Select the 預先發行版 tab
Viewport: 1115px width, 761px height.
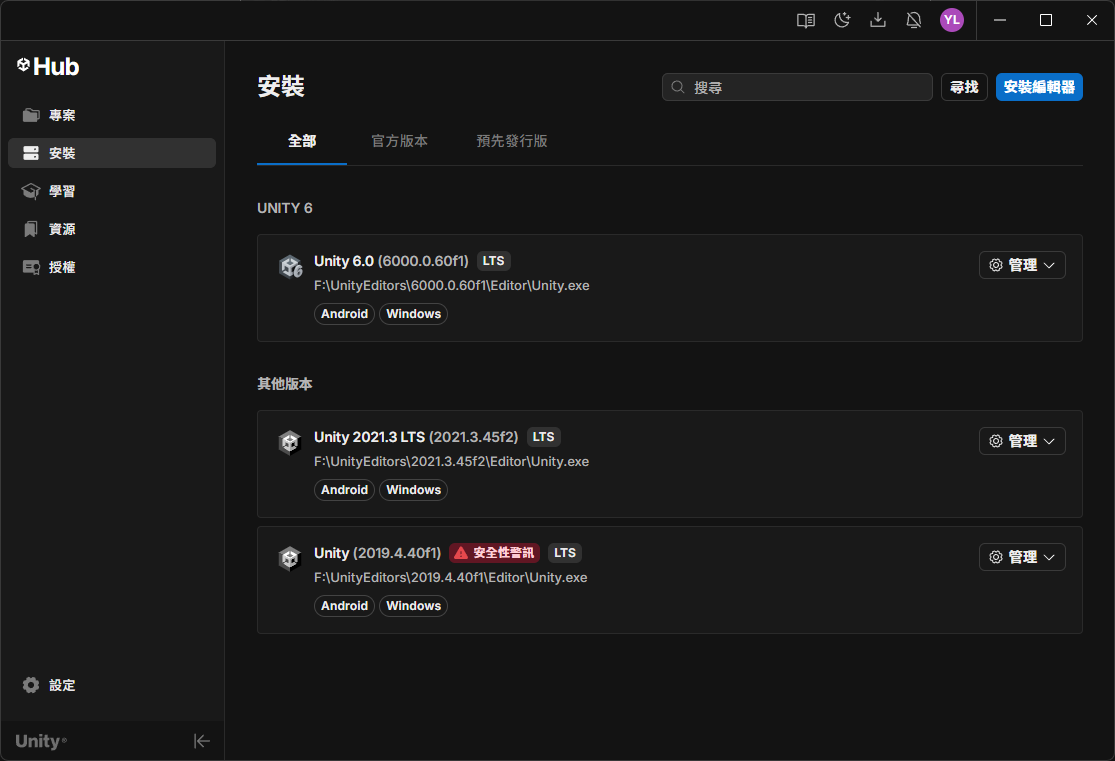[512, 141]
